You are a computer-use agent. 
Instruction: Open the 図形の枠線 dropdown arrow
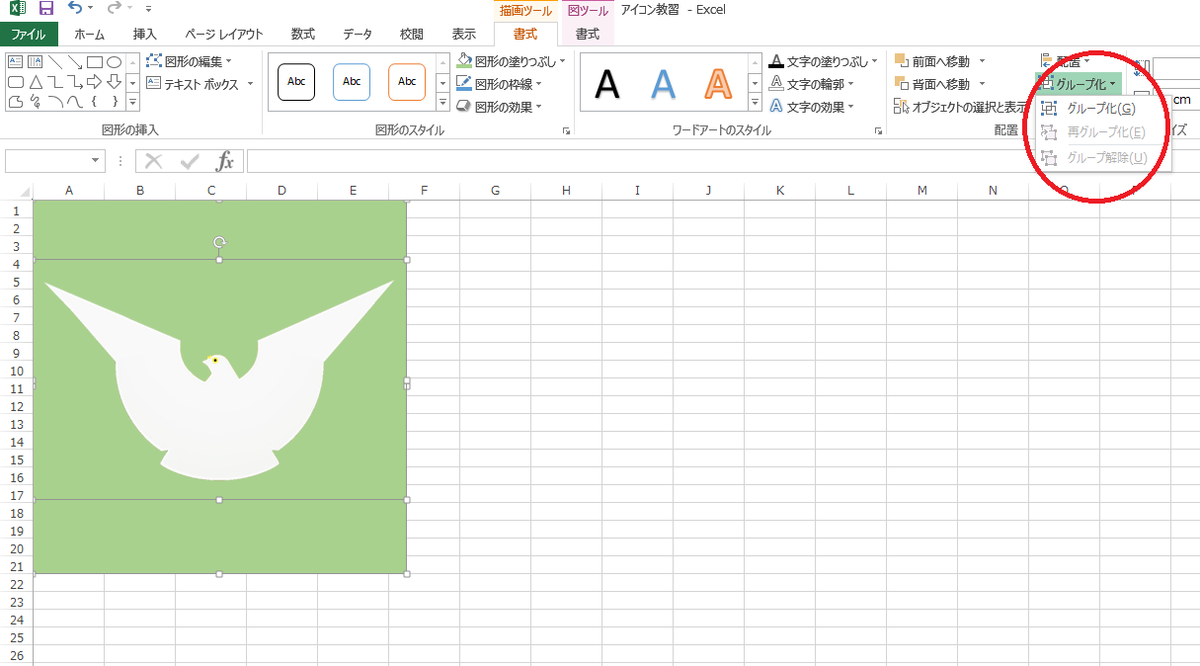click(538, 84)
